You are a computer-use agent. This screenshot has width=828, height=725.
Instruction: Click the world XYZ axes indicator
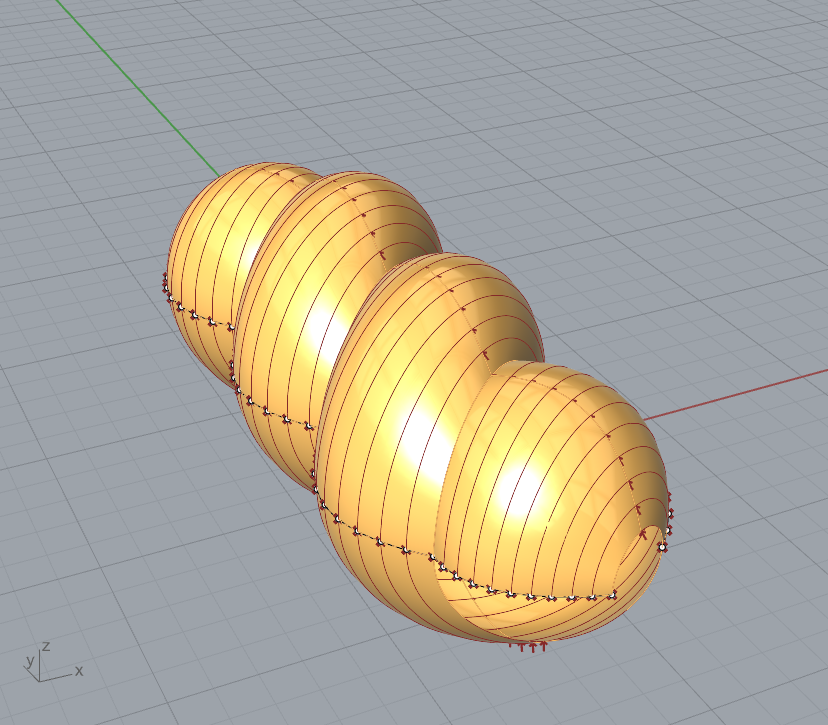(x=54, y=662)
